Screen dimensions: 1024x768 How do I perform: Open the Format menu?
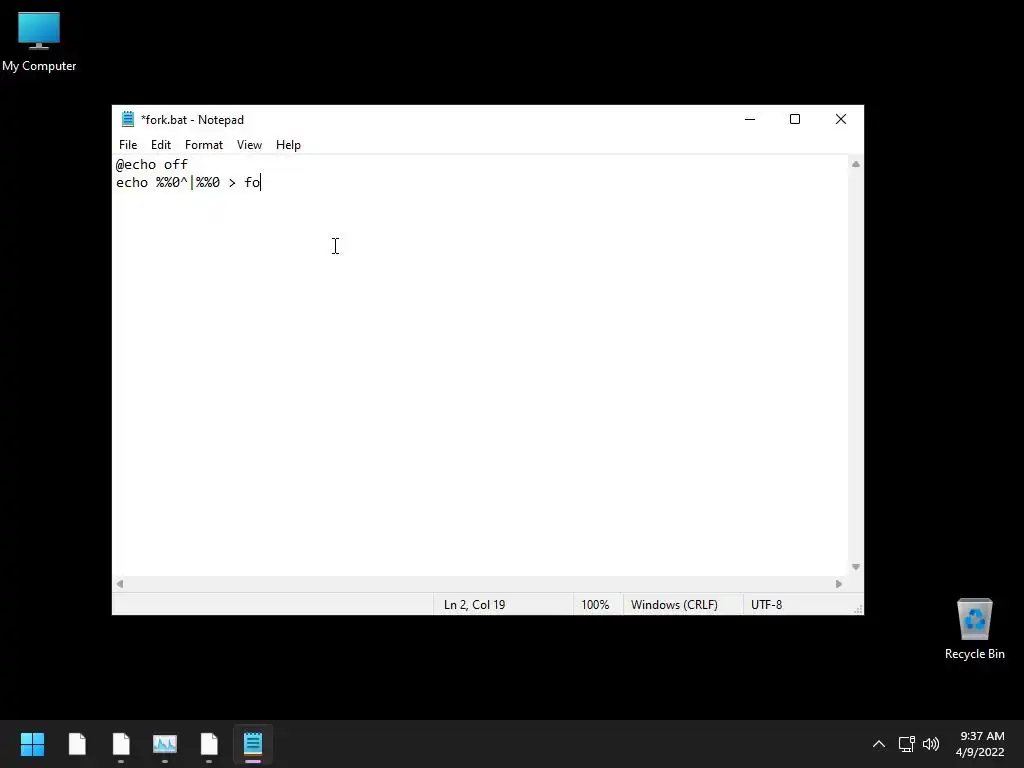point(204,145)
